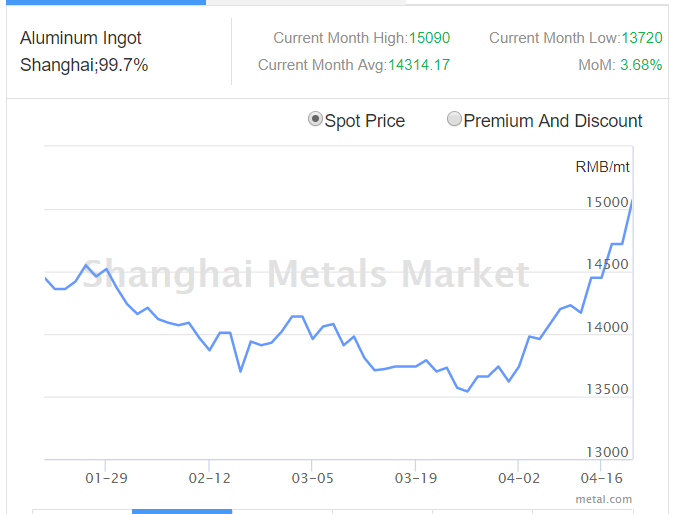Click the 01-29 date label on axis
Image resolution: width=675 pixels, height=514 pixels.
(x=105, y=479)
